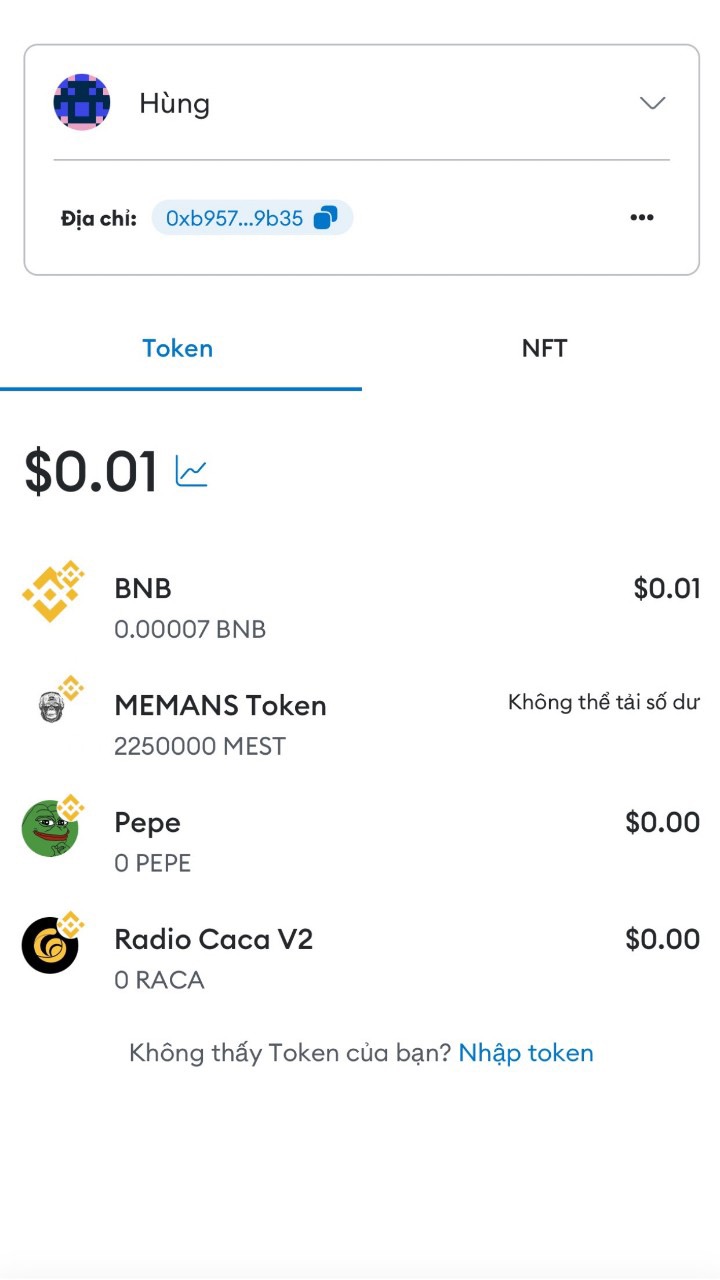
Task: Click the 0xb957...9b35 address pill
Action: 252,218
